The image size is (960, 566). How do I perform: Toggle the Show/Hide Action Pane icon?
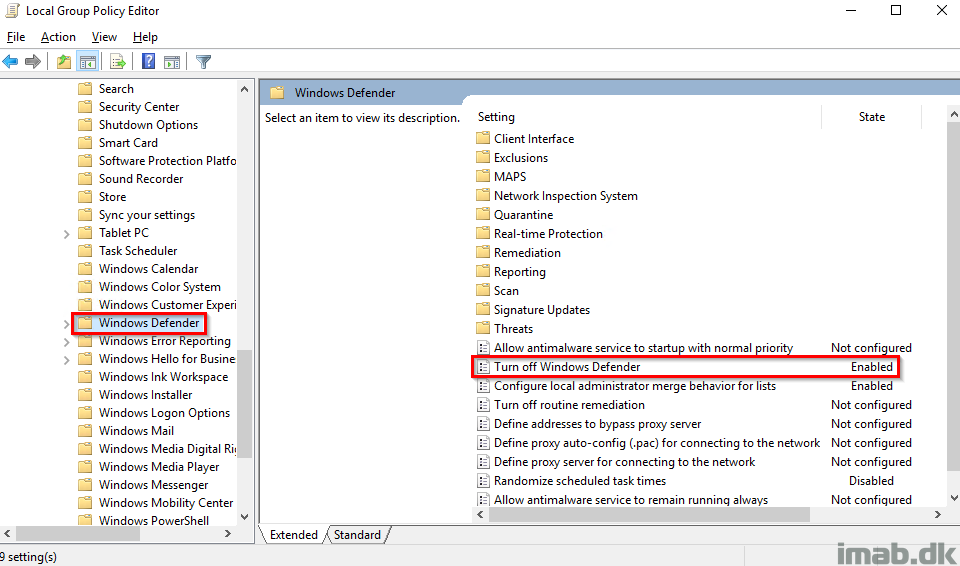tap(172, 61)
